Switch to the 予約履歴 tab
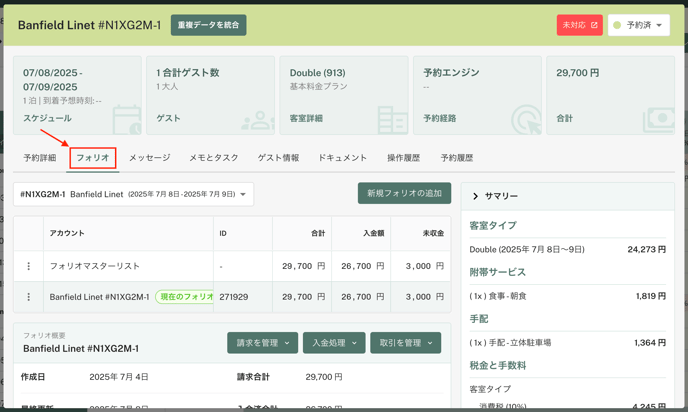Image resolution: width=688 pixels, height=412 pixels. (457, 158)
